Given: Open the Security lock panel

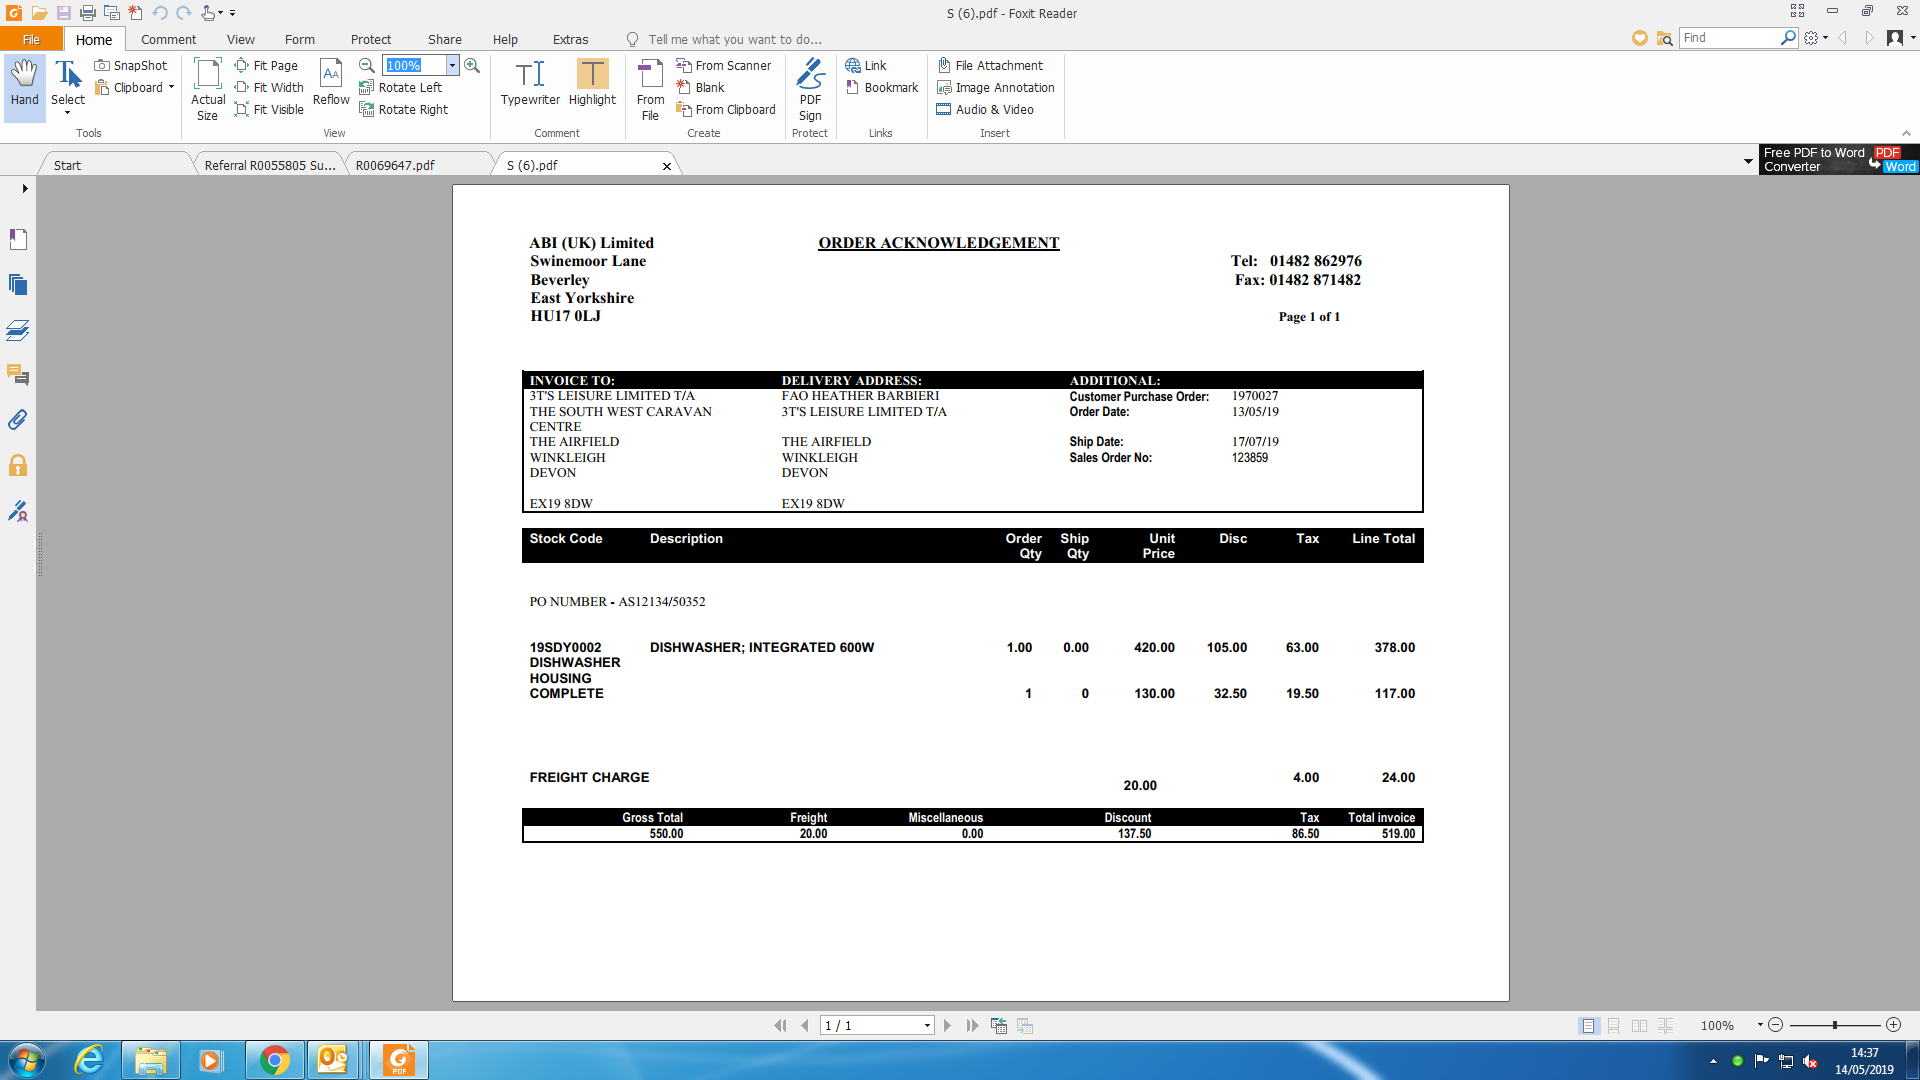Looking at the screenshot, I should point(18,466).
